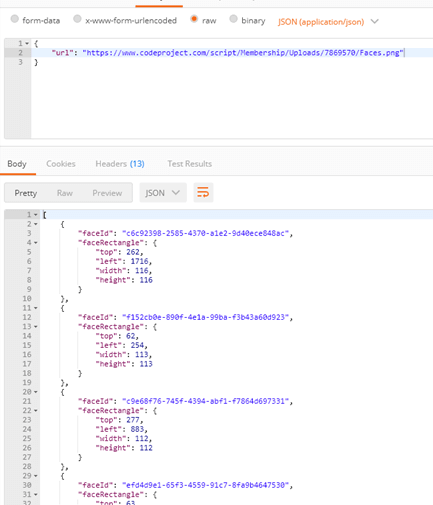
Task: Toggle the wrap lines icon
Action: click(x=203, y=193)
